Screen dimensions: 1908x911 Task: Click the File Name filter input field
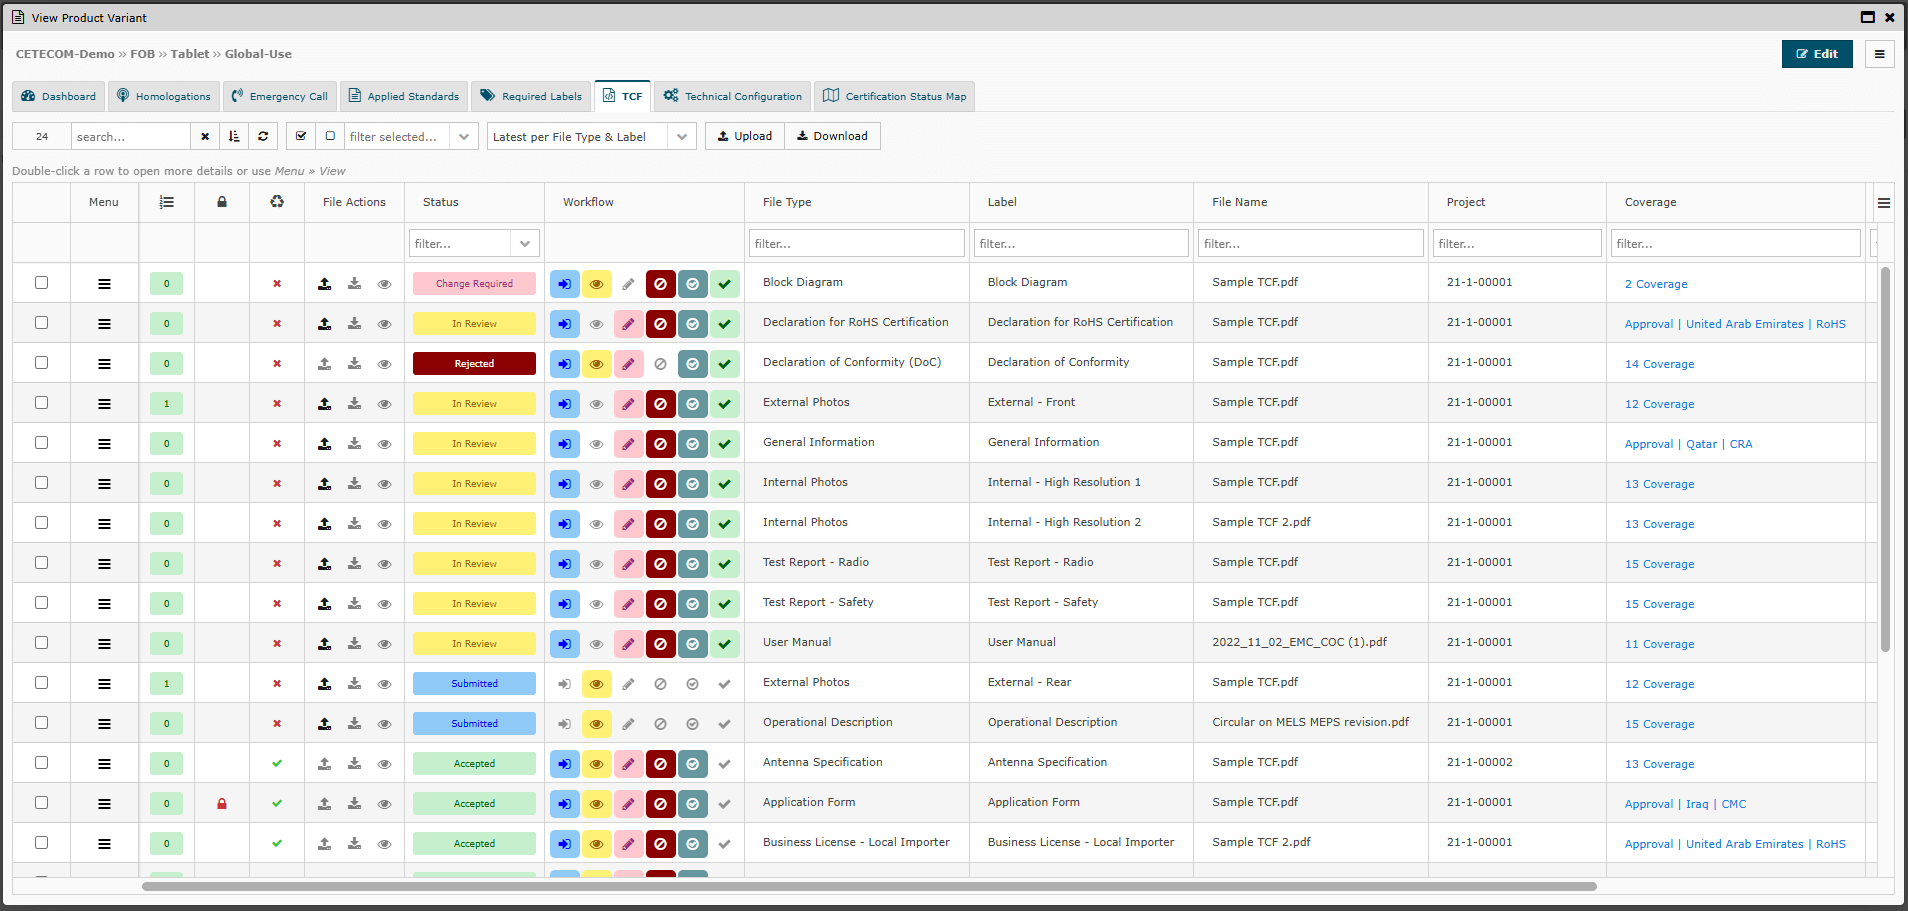[1310, 244]
